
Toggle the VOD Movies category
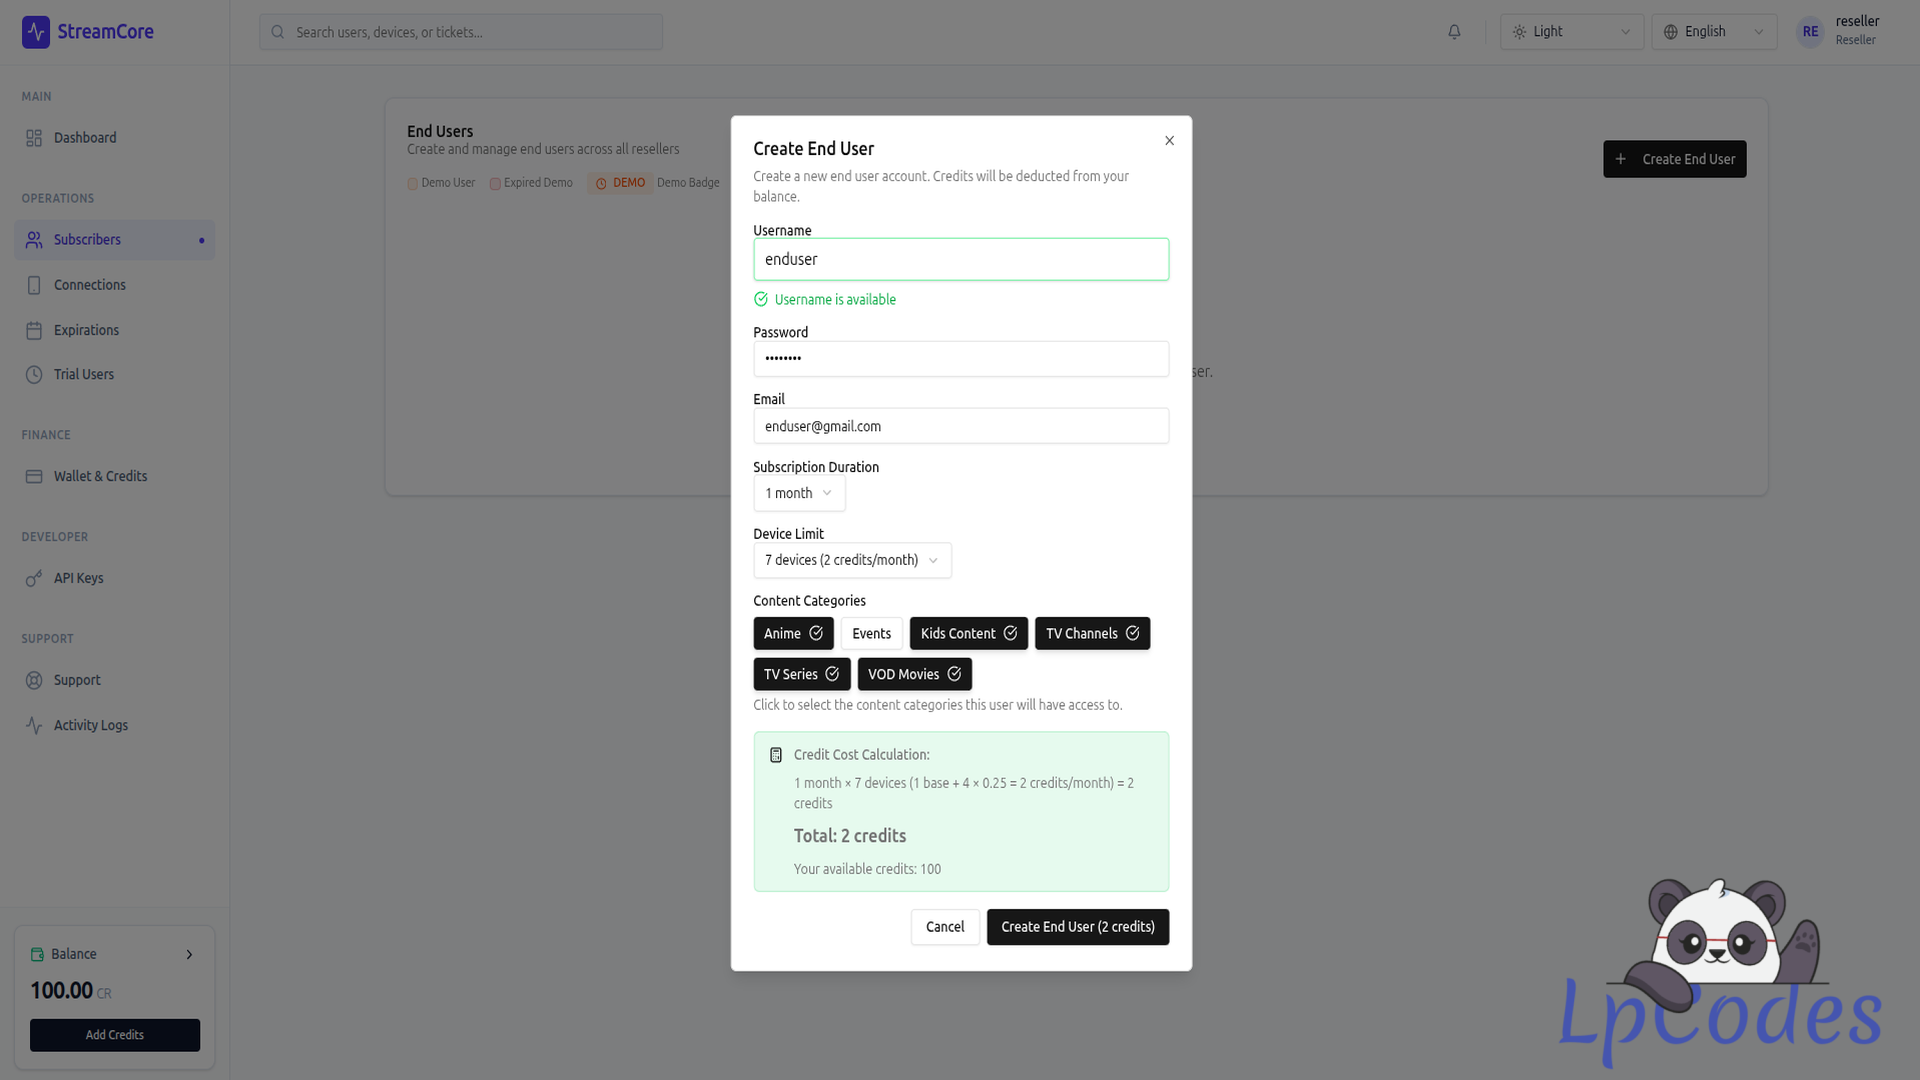(x=914, y=674)
